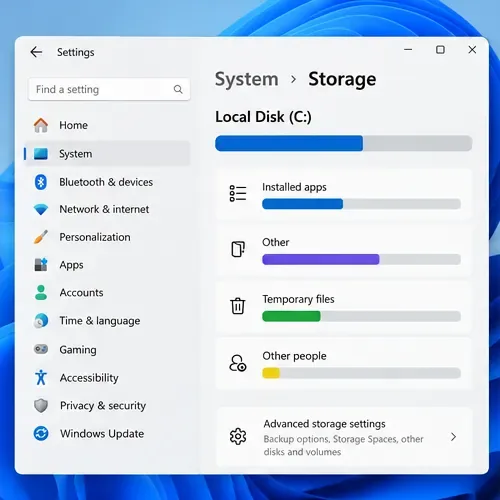Minimize the Settings window
This screenshot has width=500, height=500.
tap(408, 50)
